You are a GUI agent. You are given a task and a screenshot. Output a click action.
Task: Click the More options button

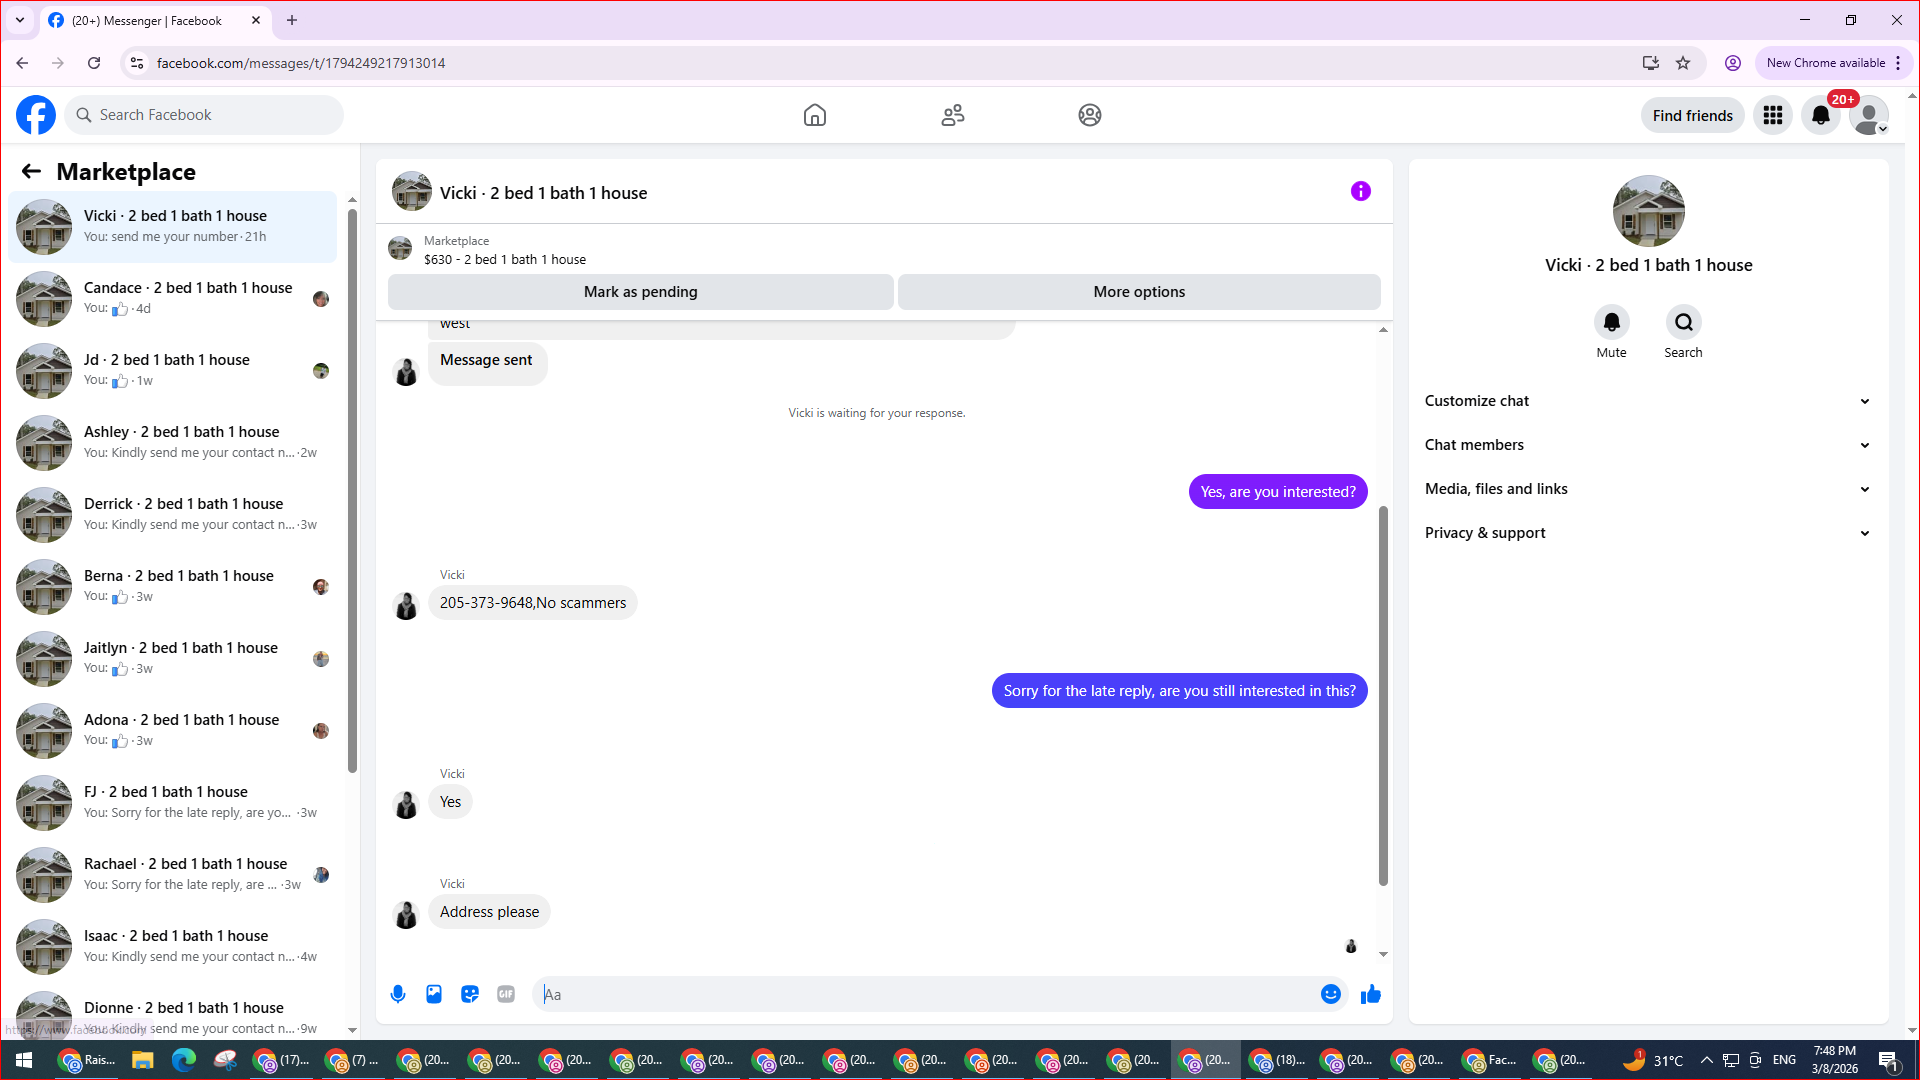point(1139,292)
